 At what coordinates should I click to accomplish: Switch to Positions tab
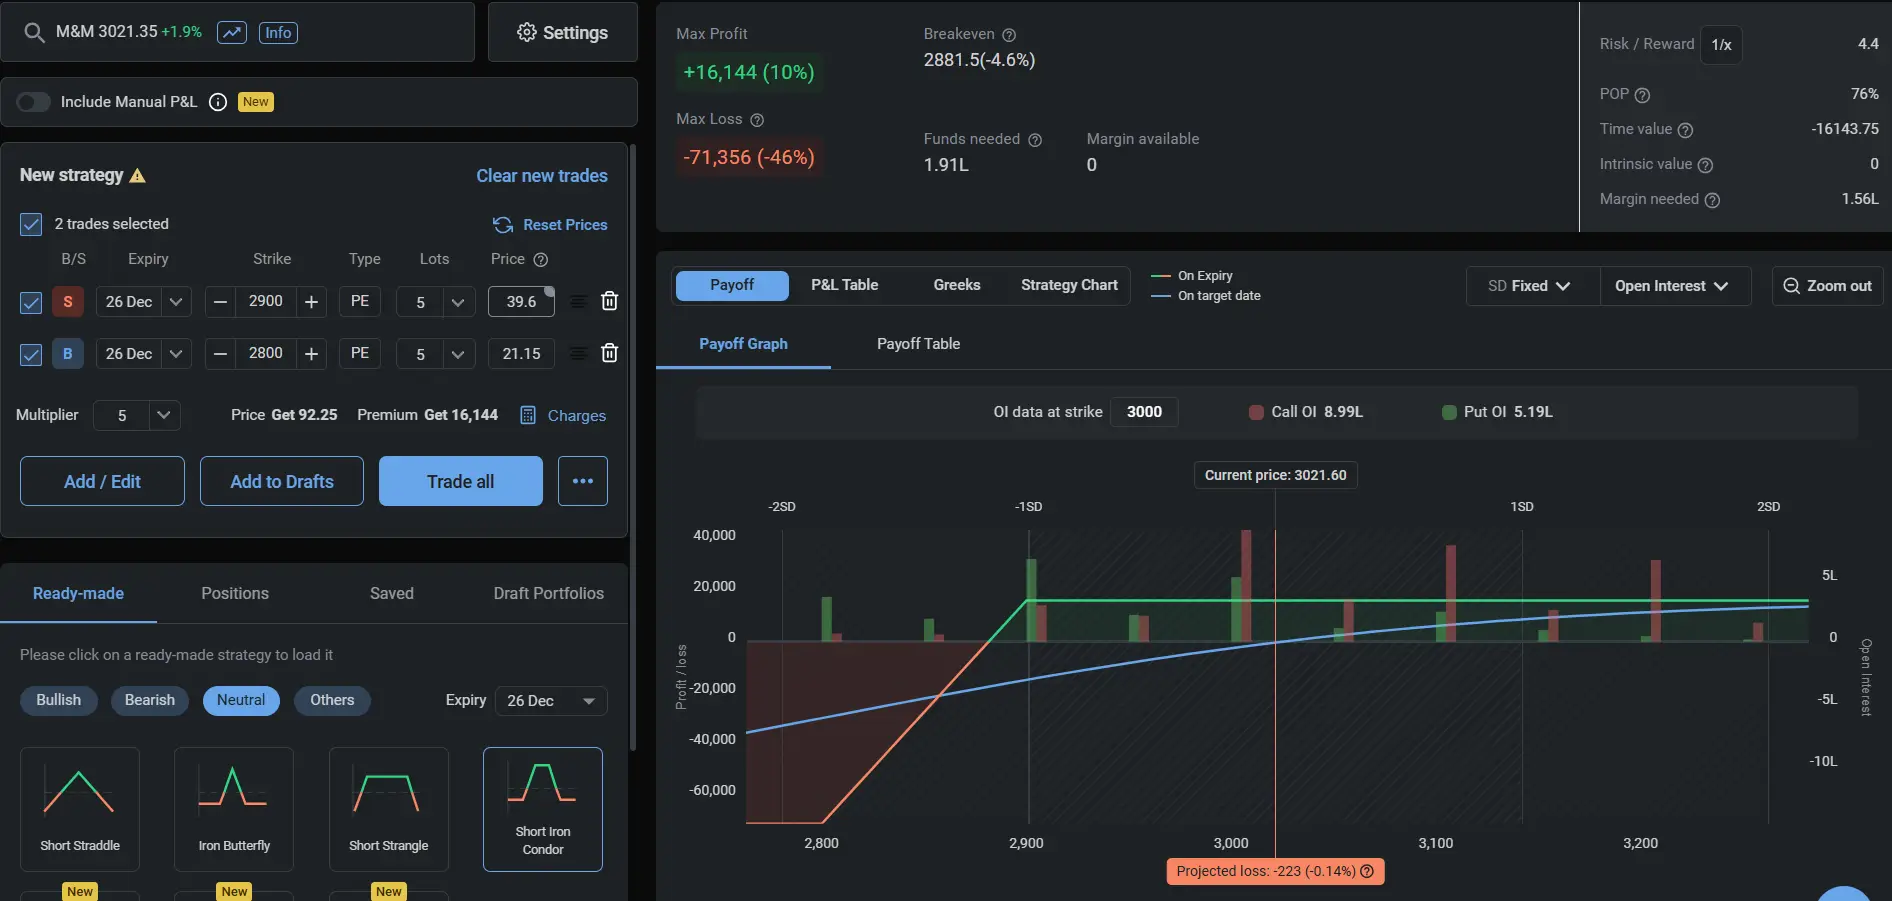pyautogui.click(x=235, y=593)
